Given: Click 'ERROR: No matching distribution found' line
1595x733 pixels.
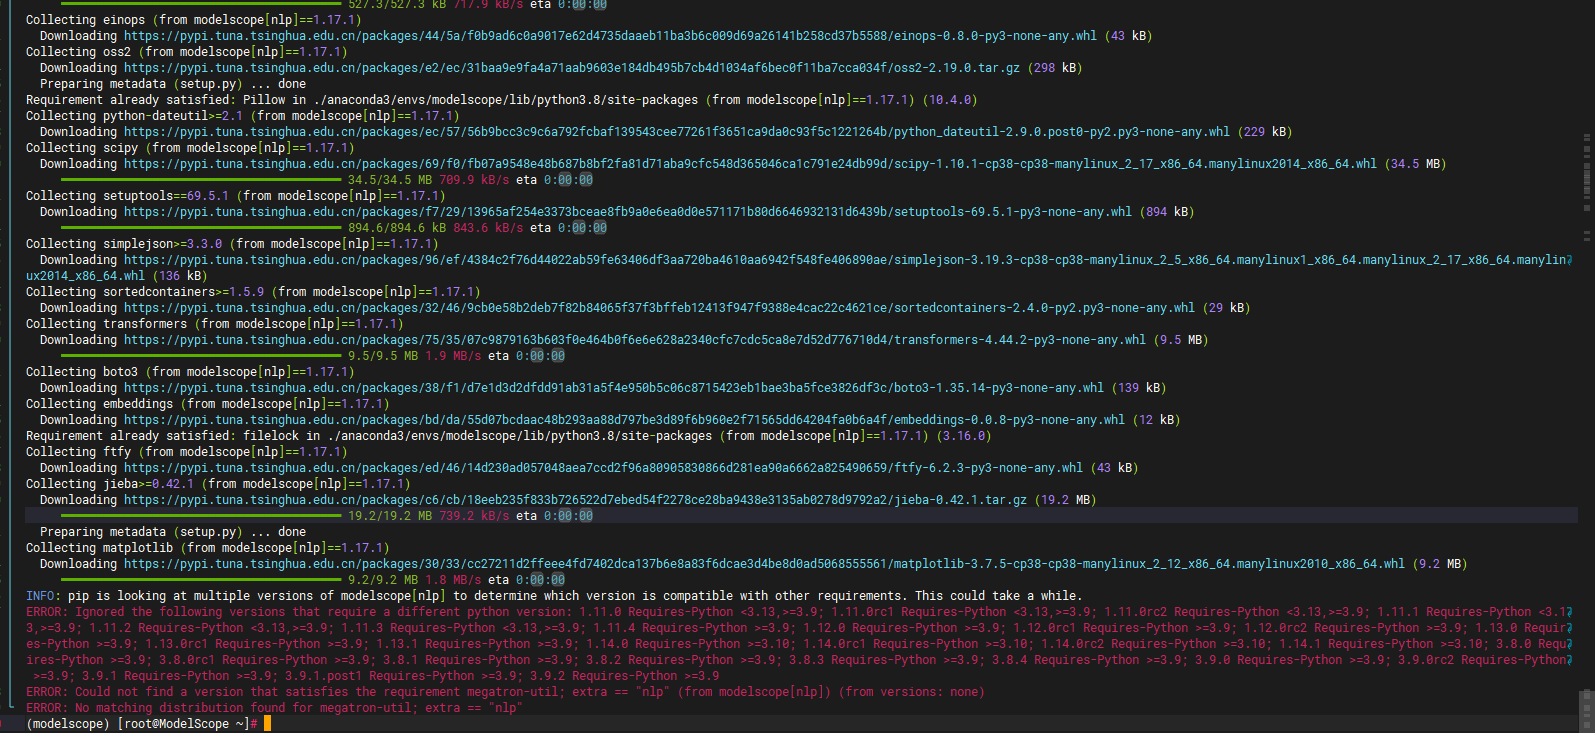Looking at the screenshot, I should tap(274, 708).
